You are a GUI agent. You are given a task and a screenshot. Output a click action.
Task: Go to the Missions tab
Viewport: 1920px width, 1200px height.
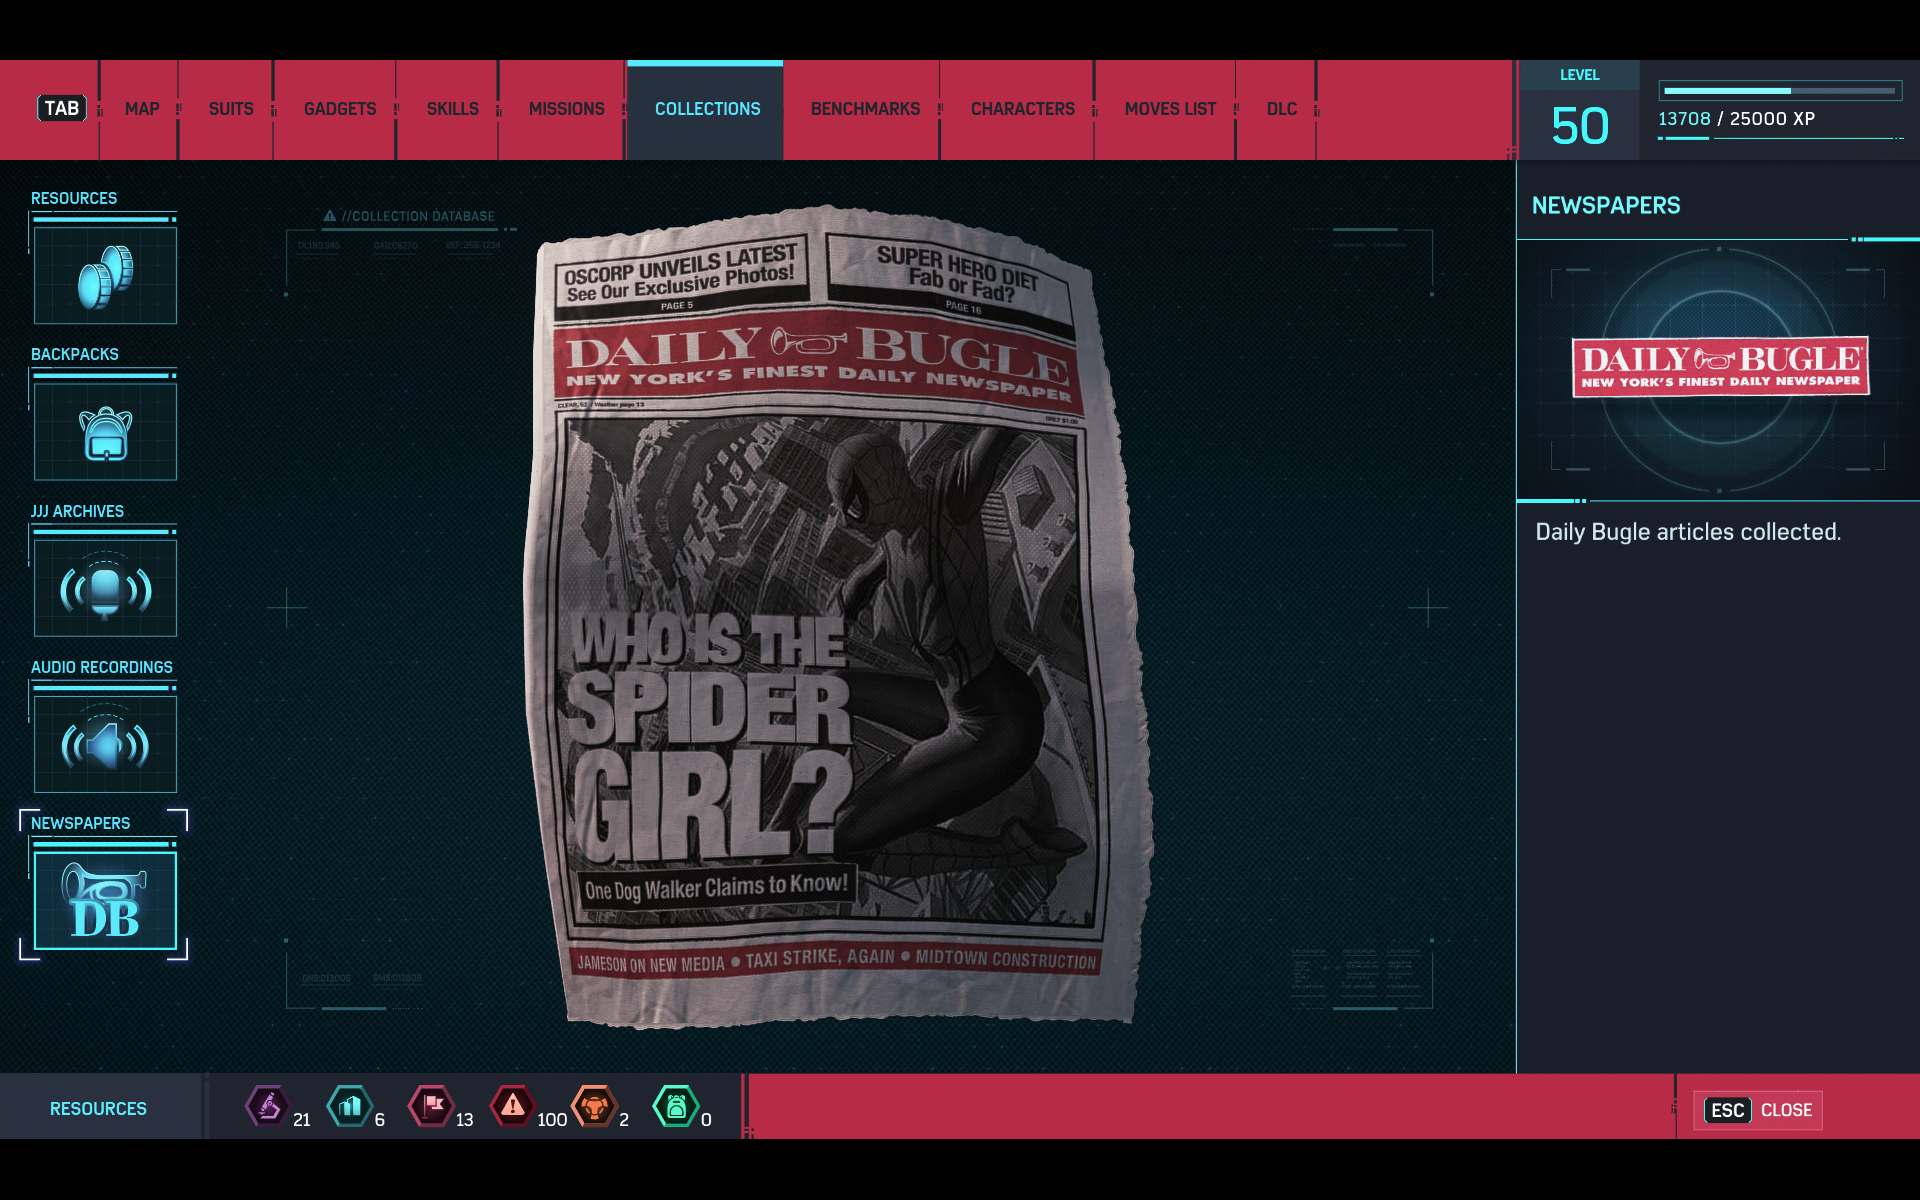click(x=566, y=109)
